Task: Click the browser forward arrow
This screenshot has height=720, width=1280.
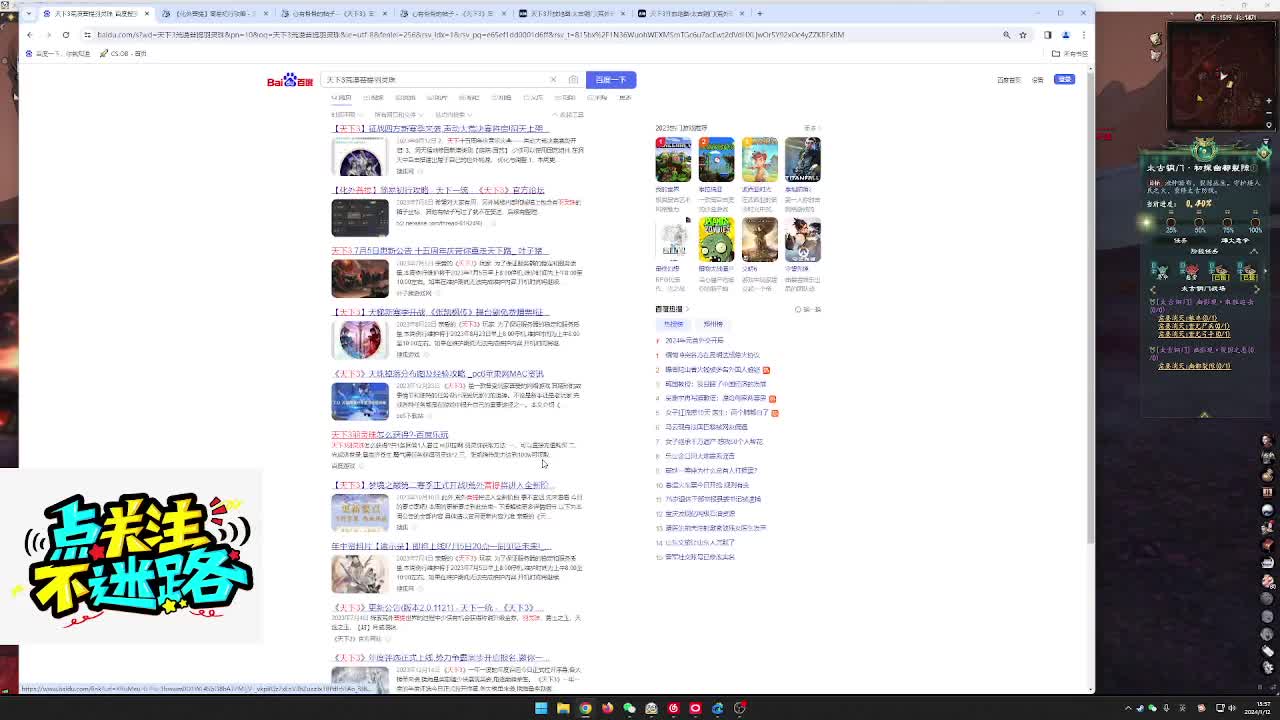Action: coord(47,34)
